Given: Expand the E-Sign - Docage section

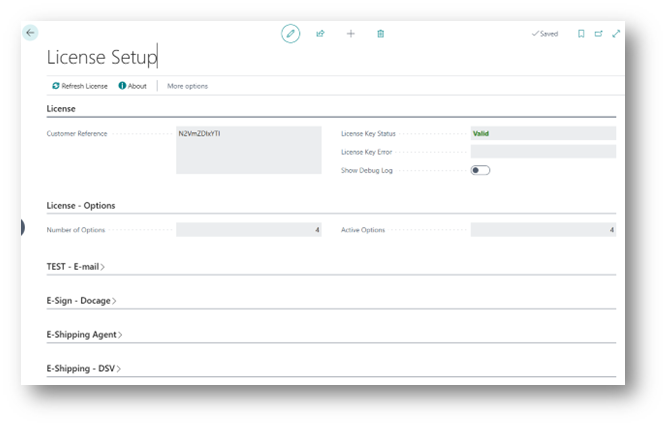Looking at the screenshot, I should point(82,301).
